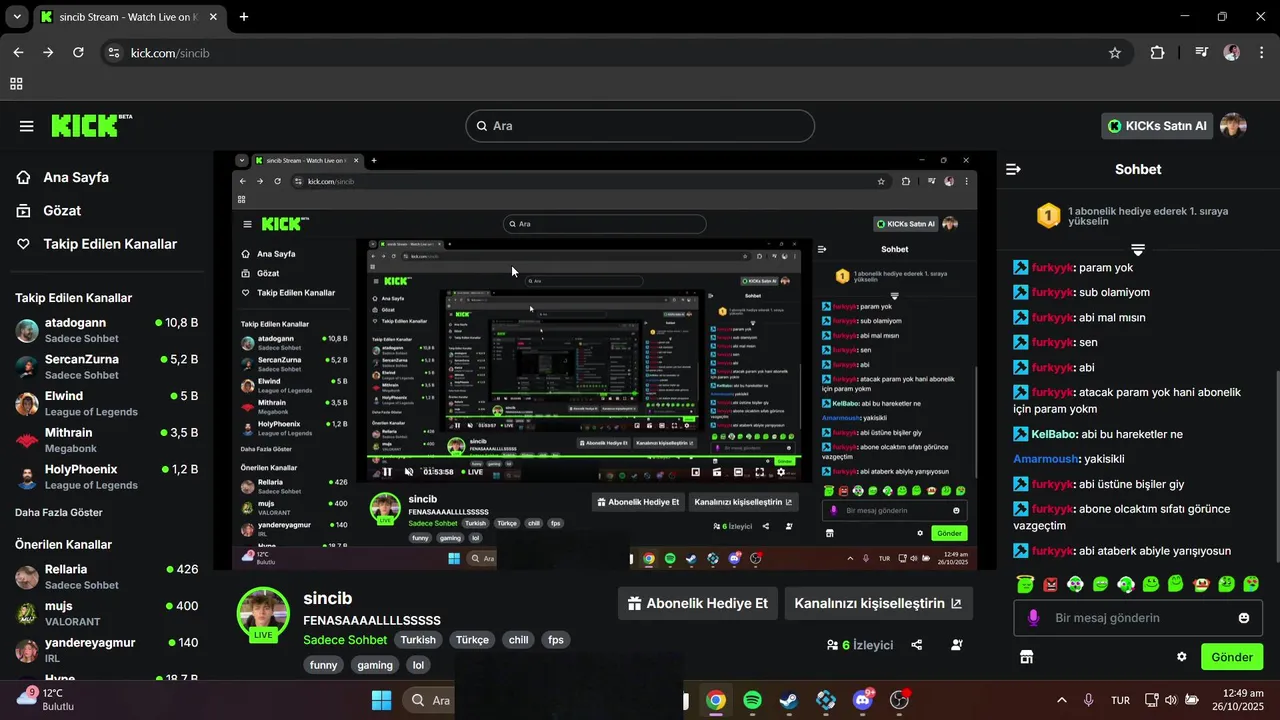Select the sincib Stream browser tab
The width and height of the screenshot is (1280, 720).
130,17
